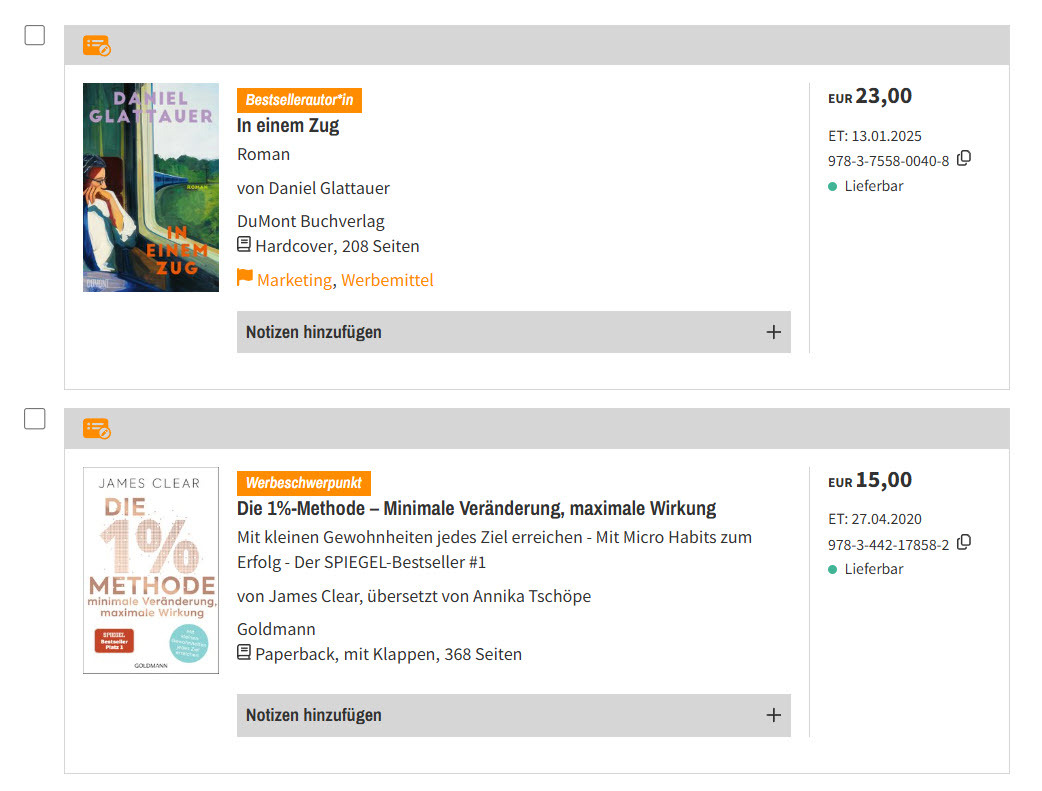Click the plus icon in Die 1%-Methode notes bar
The height and width of the screenshot is (791, 1042).
tap(774, 715)
